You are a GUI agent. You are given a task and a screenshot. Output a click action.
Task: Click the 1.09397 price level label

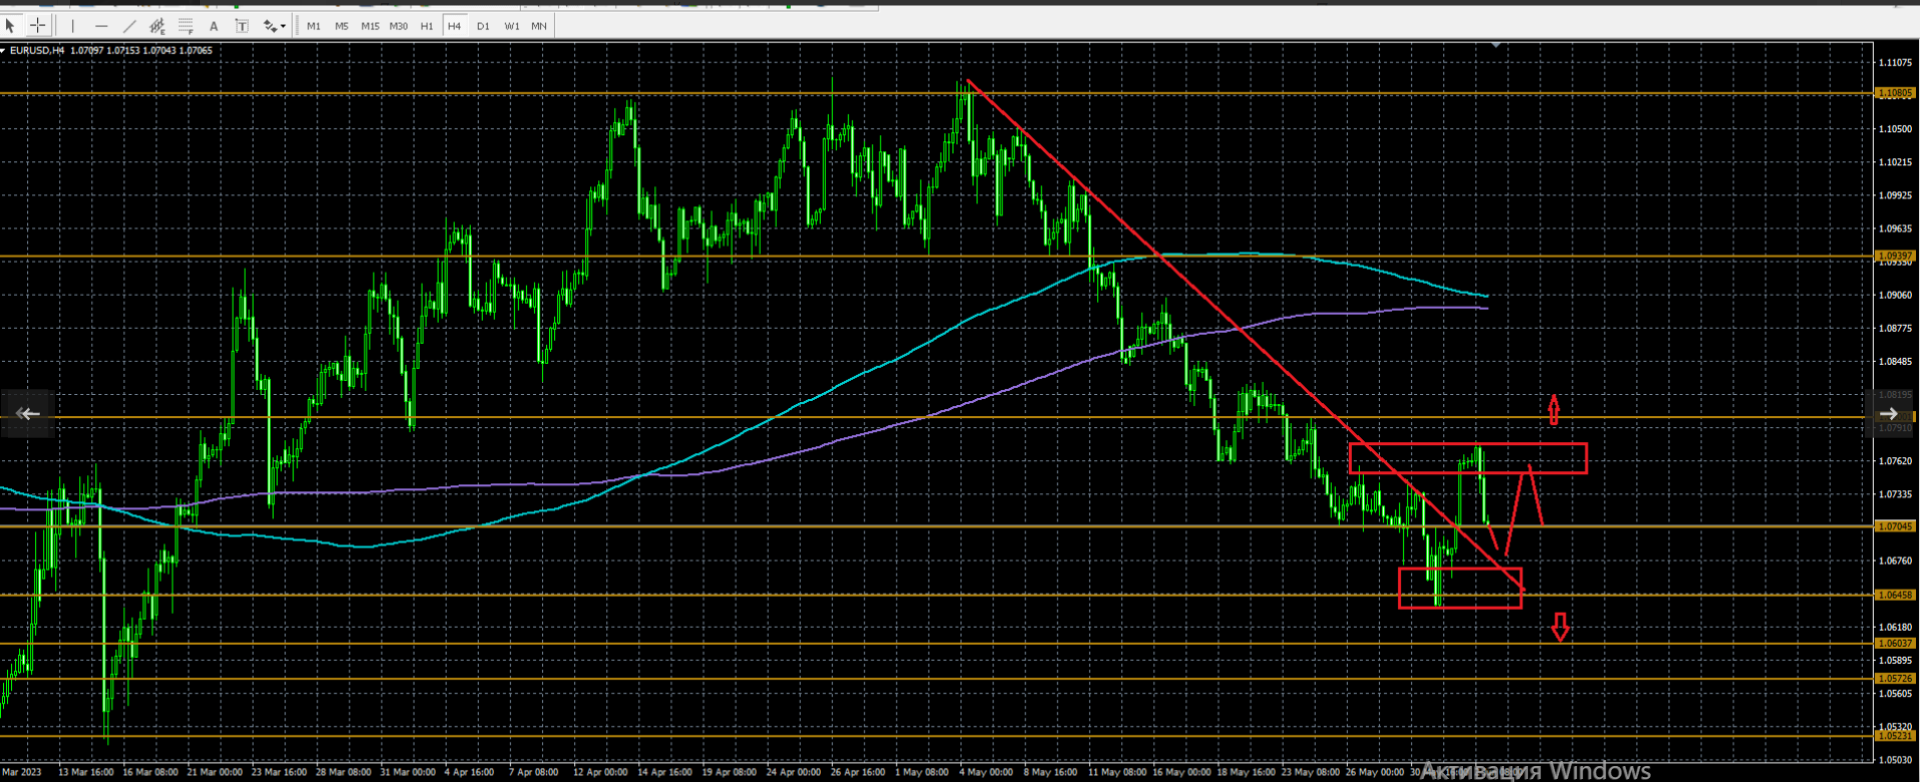point(1895,257)
